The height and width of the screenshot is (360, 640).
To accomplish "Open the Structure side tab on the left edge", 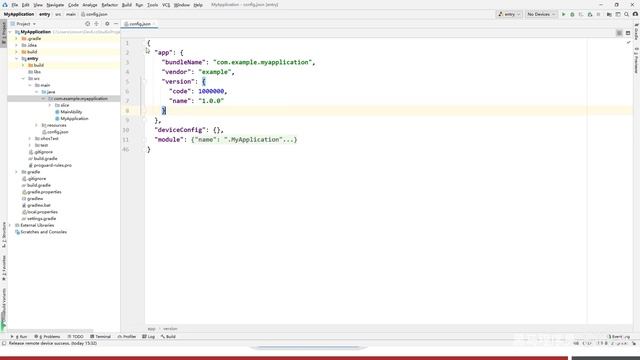I will point(4,235).
